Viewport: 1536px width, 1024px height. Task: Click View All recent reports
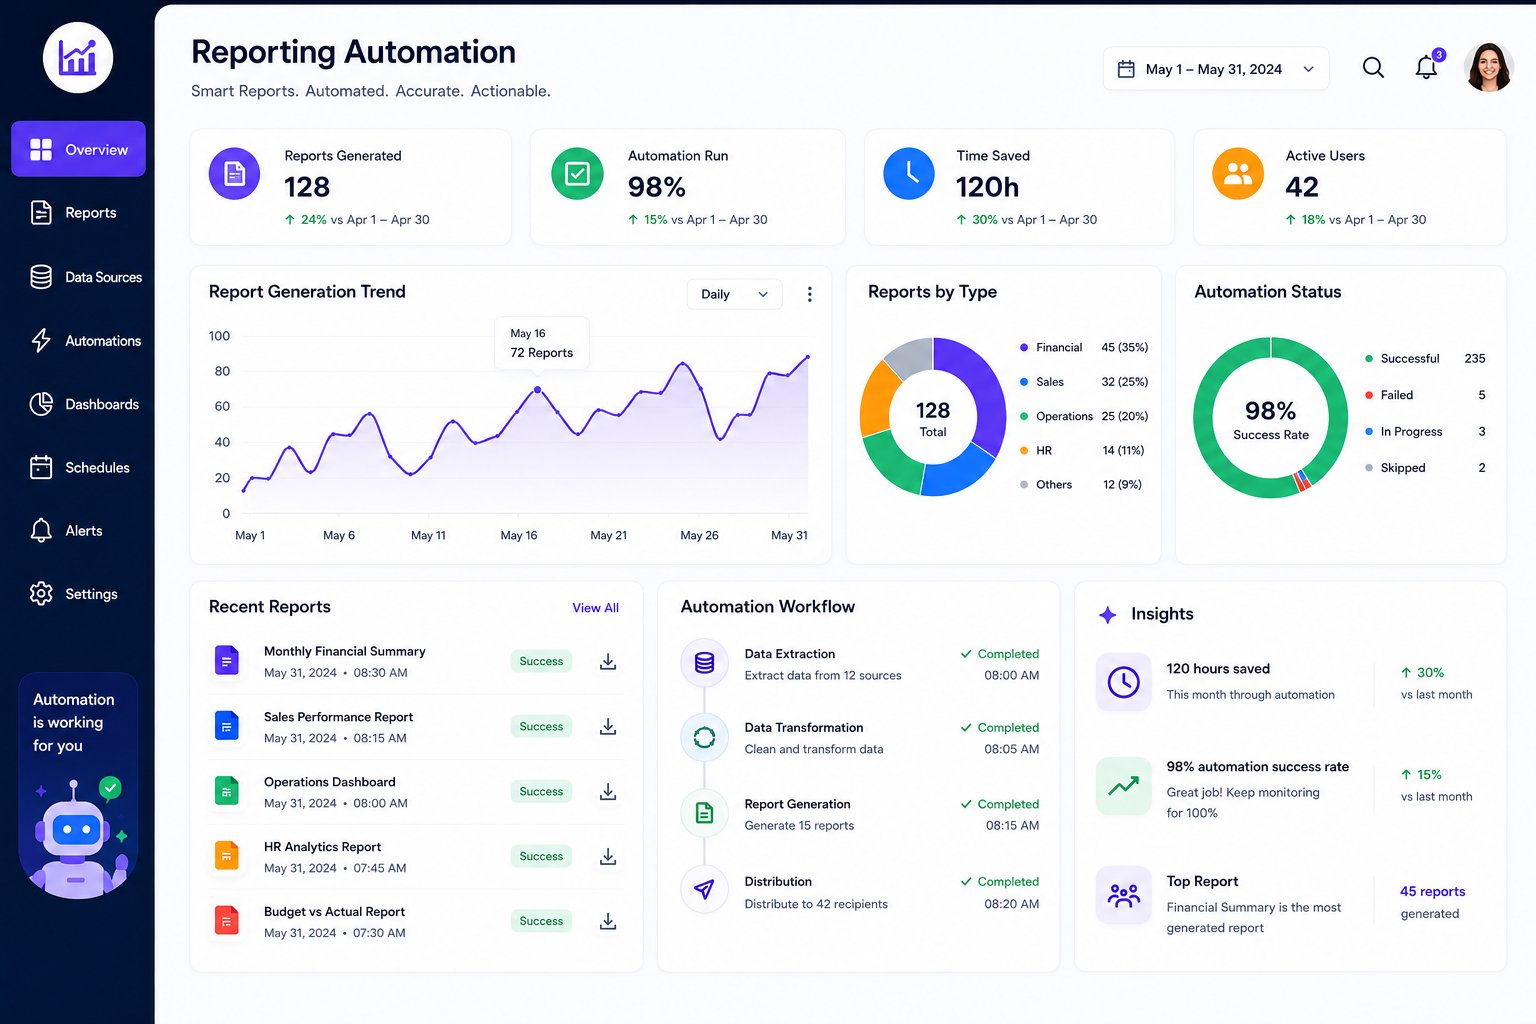(595, 608)
